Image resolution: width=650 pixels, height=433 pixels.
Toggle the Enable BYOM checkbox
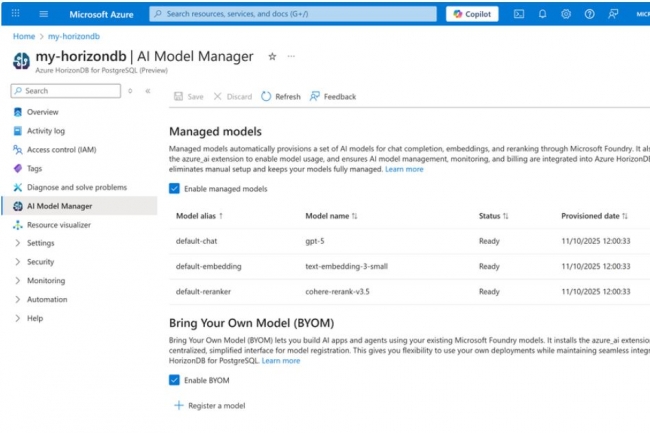click(175, 380)
